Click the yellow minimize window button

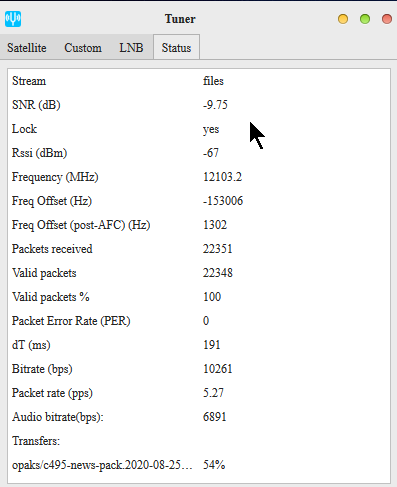pyautogui.click(x=343, y=19)
